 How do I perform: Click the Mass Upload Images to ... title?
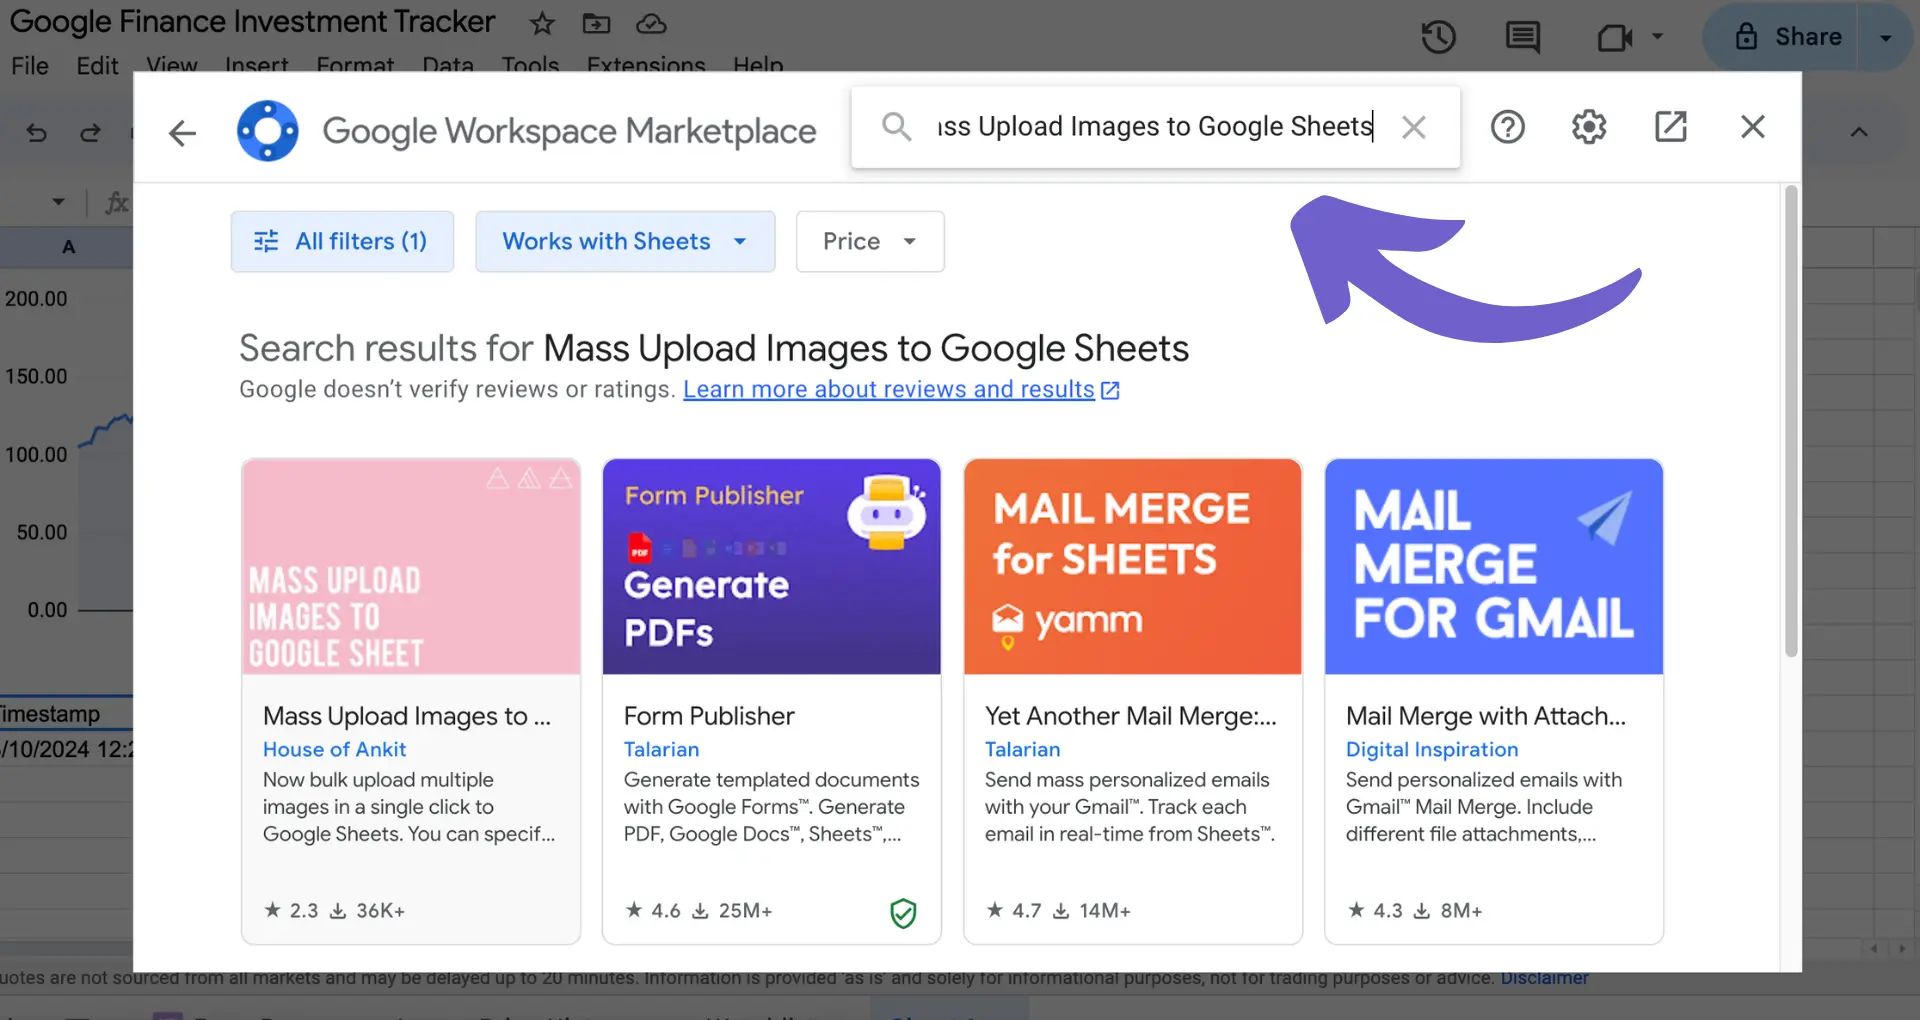tap(407, 716)
